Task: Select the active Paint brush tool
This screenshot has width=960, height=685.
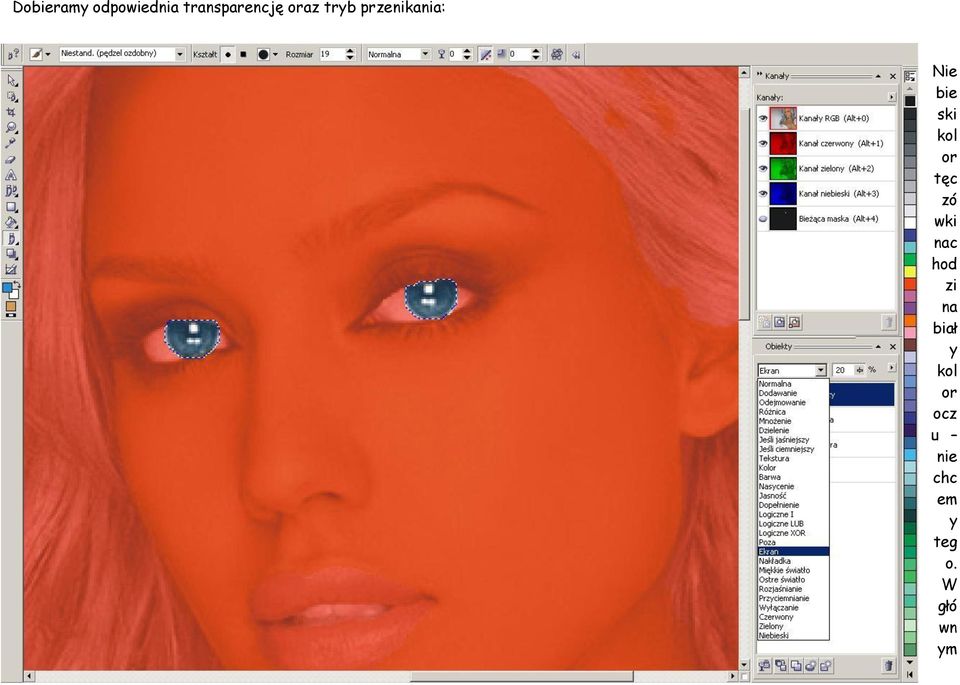Action: (12, 238)
